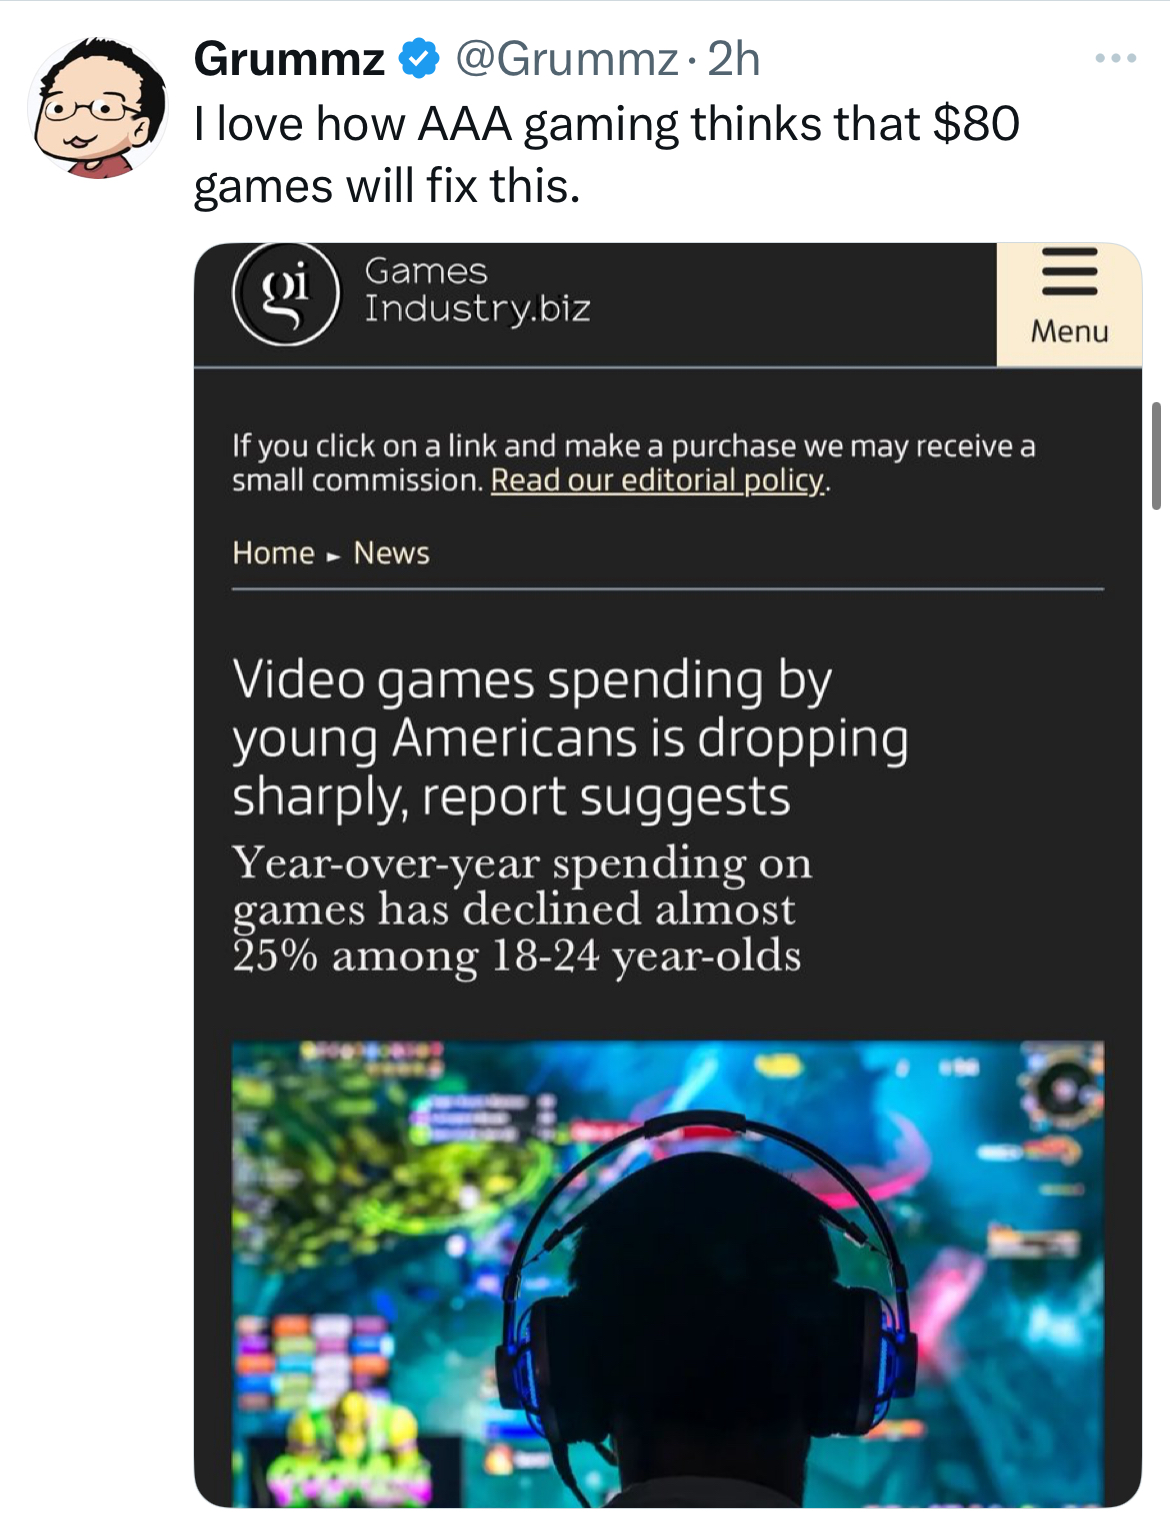The width and height of the screenshot is (1170, 1519).
Task: Click the @Grummz handle
Action: click(x=568, y=59)
